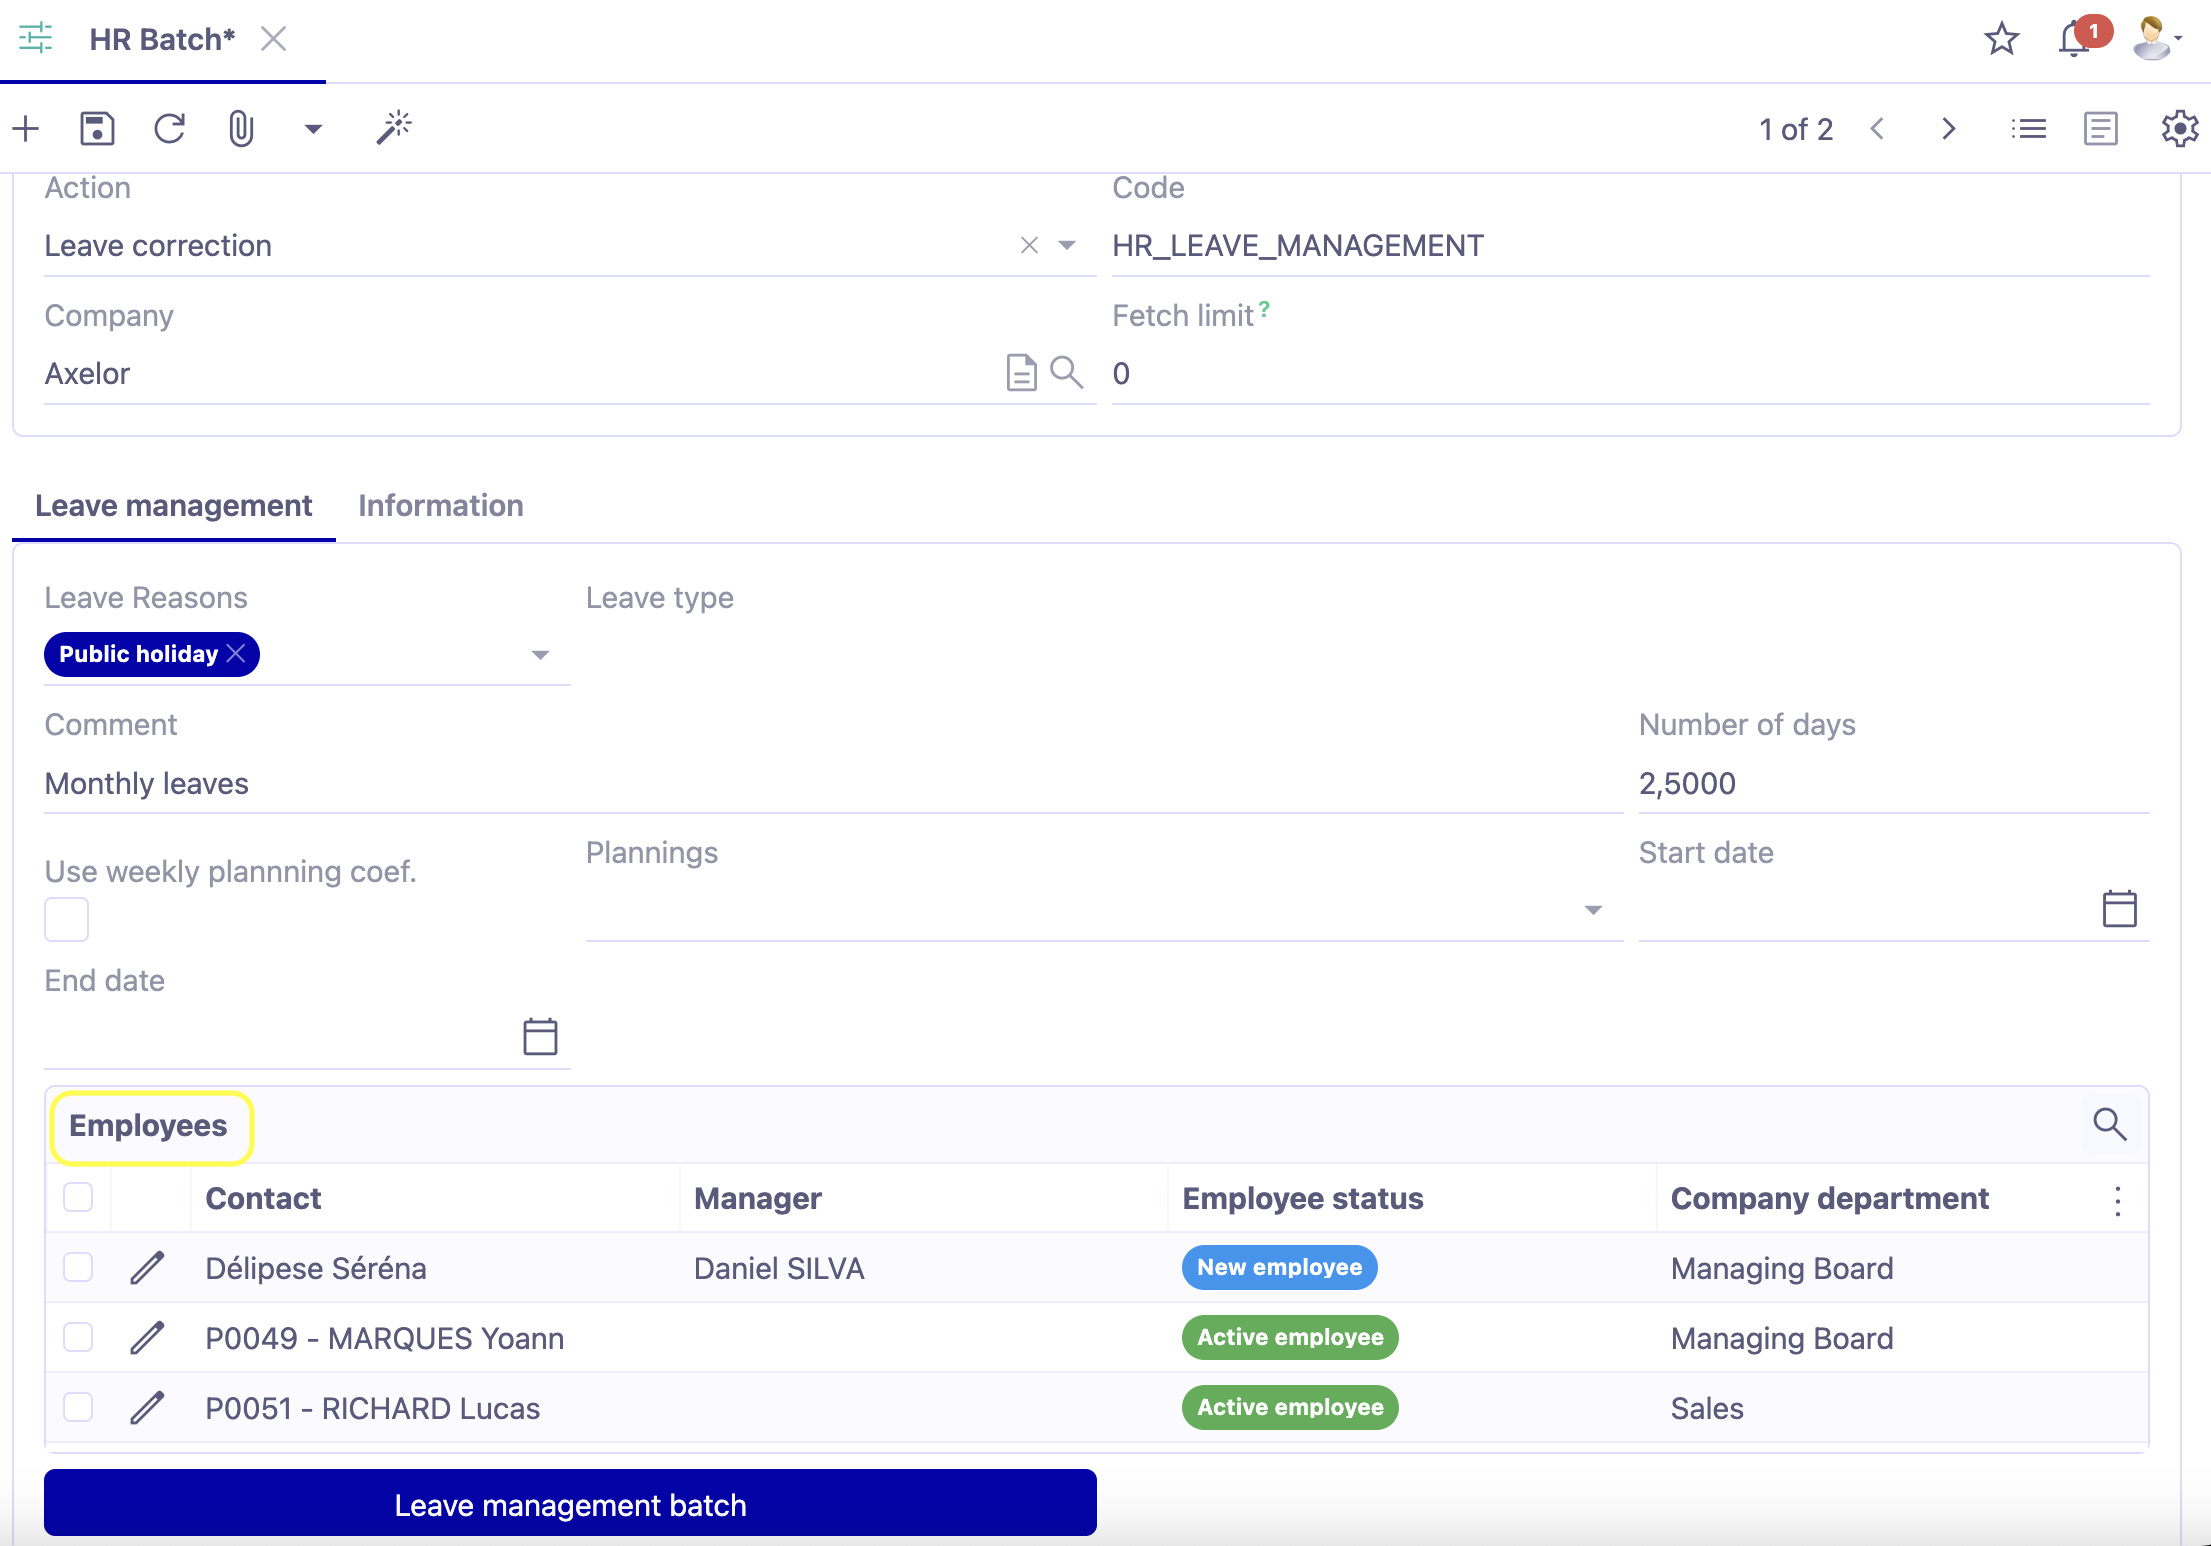Open the settings gear menu
This screenshot has width=2211, height=1546.
[2178, 128]
